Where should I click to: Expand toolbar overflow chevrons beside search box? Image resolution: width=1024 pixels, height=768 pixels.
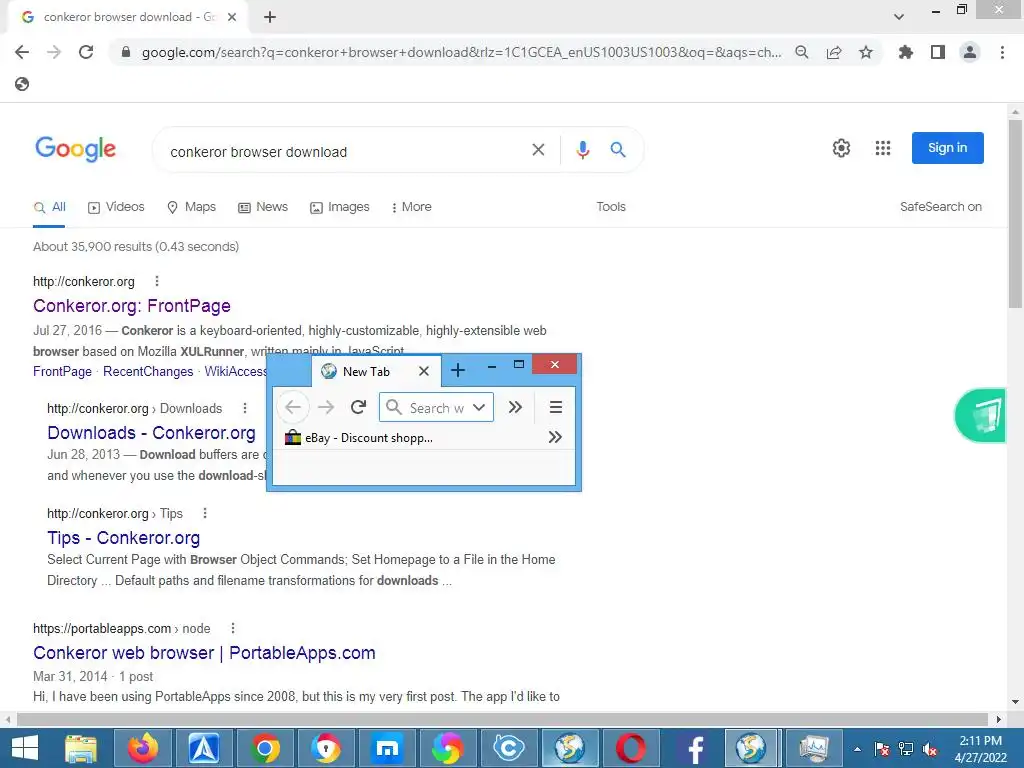click(515, 408)
